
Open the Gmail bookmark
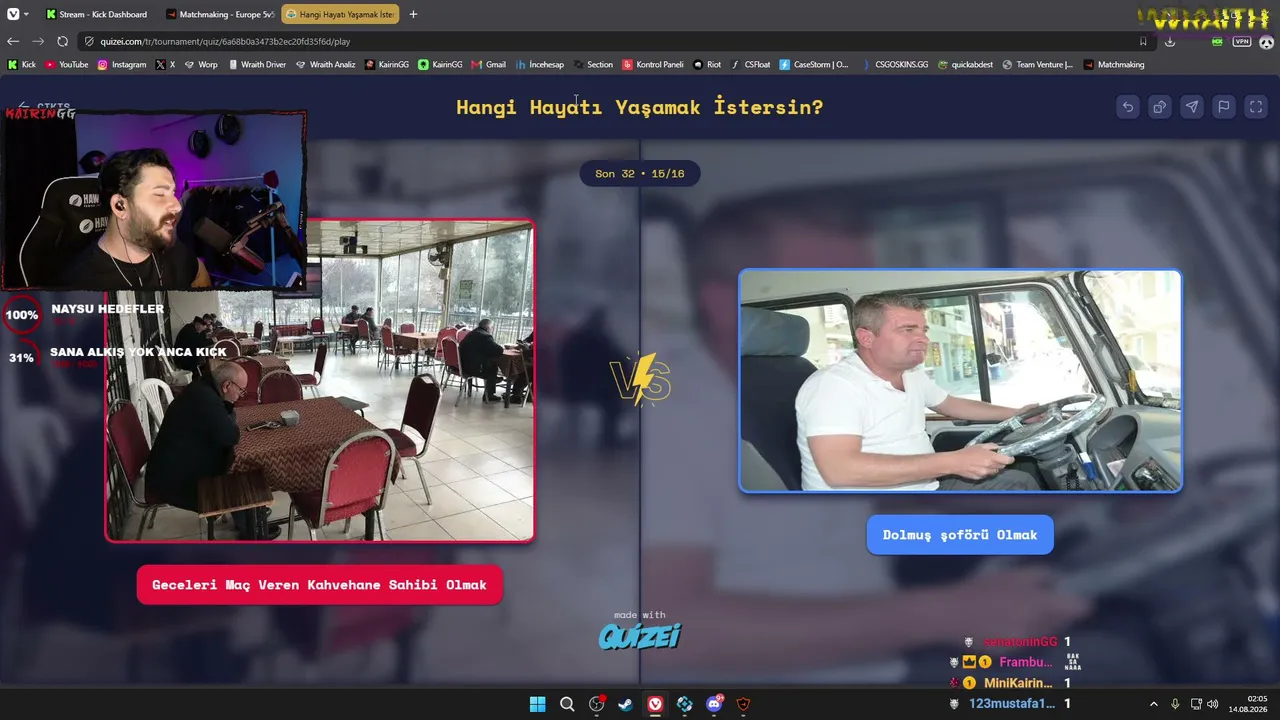click(x=489, y=65)
